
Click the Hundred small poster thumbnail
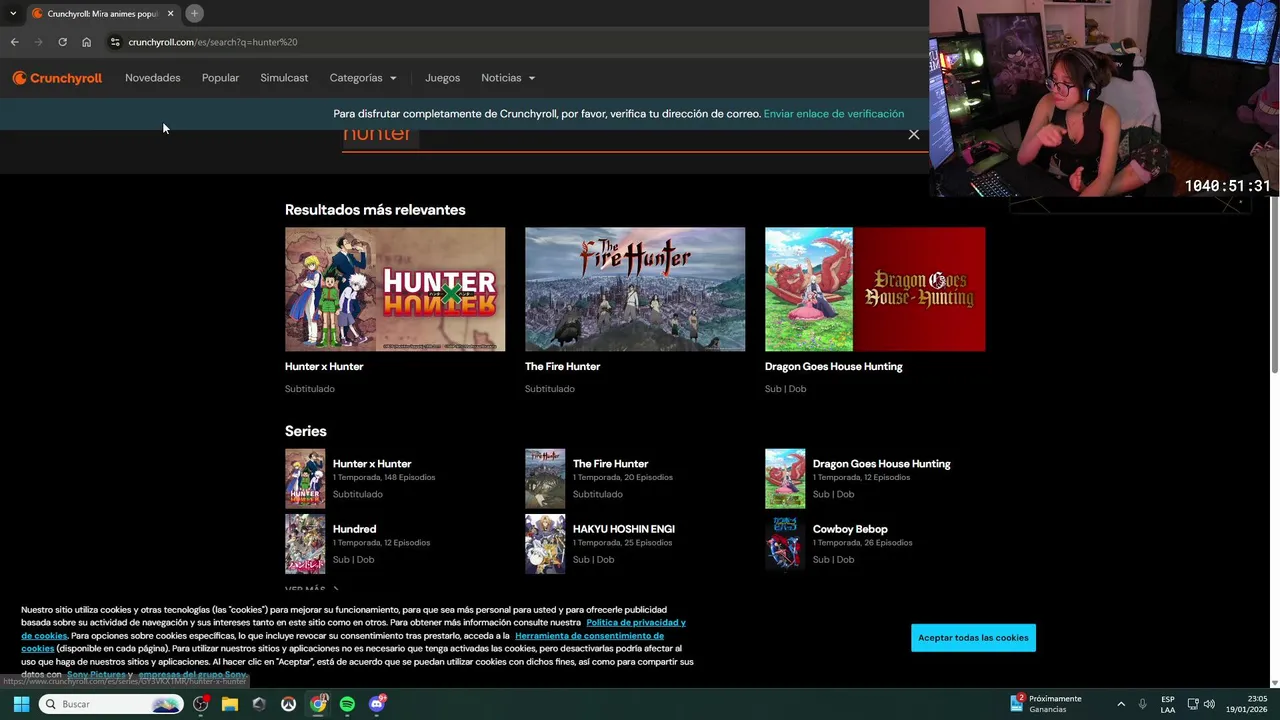[x=305, y=543]
